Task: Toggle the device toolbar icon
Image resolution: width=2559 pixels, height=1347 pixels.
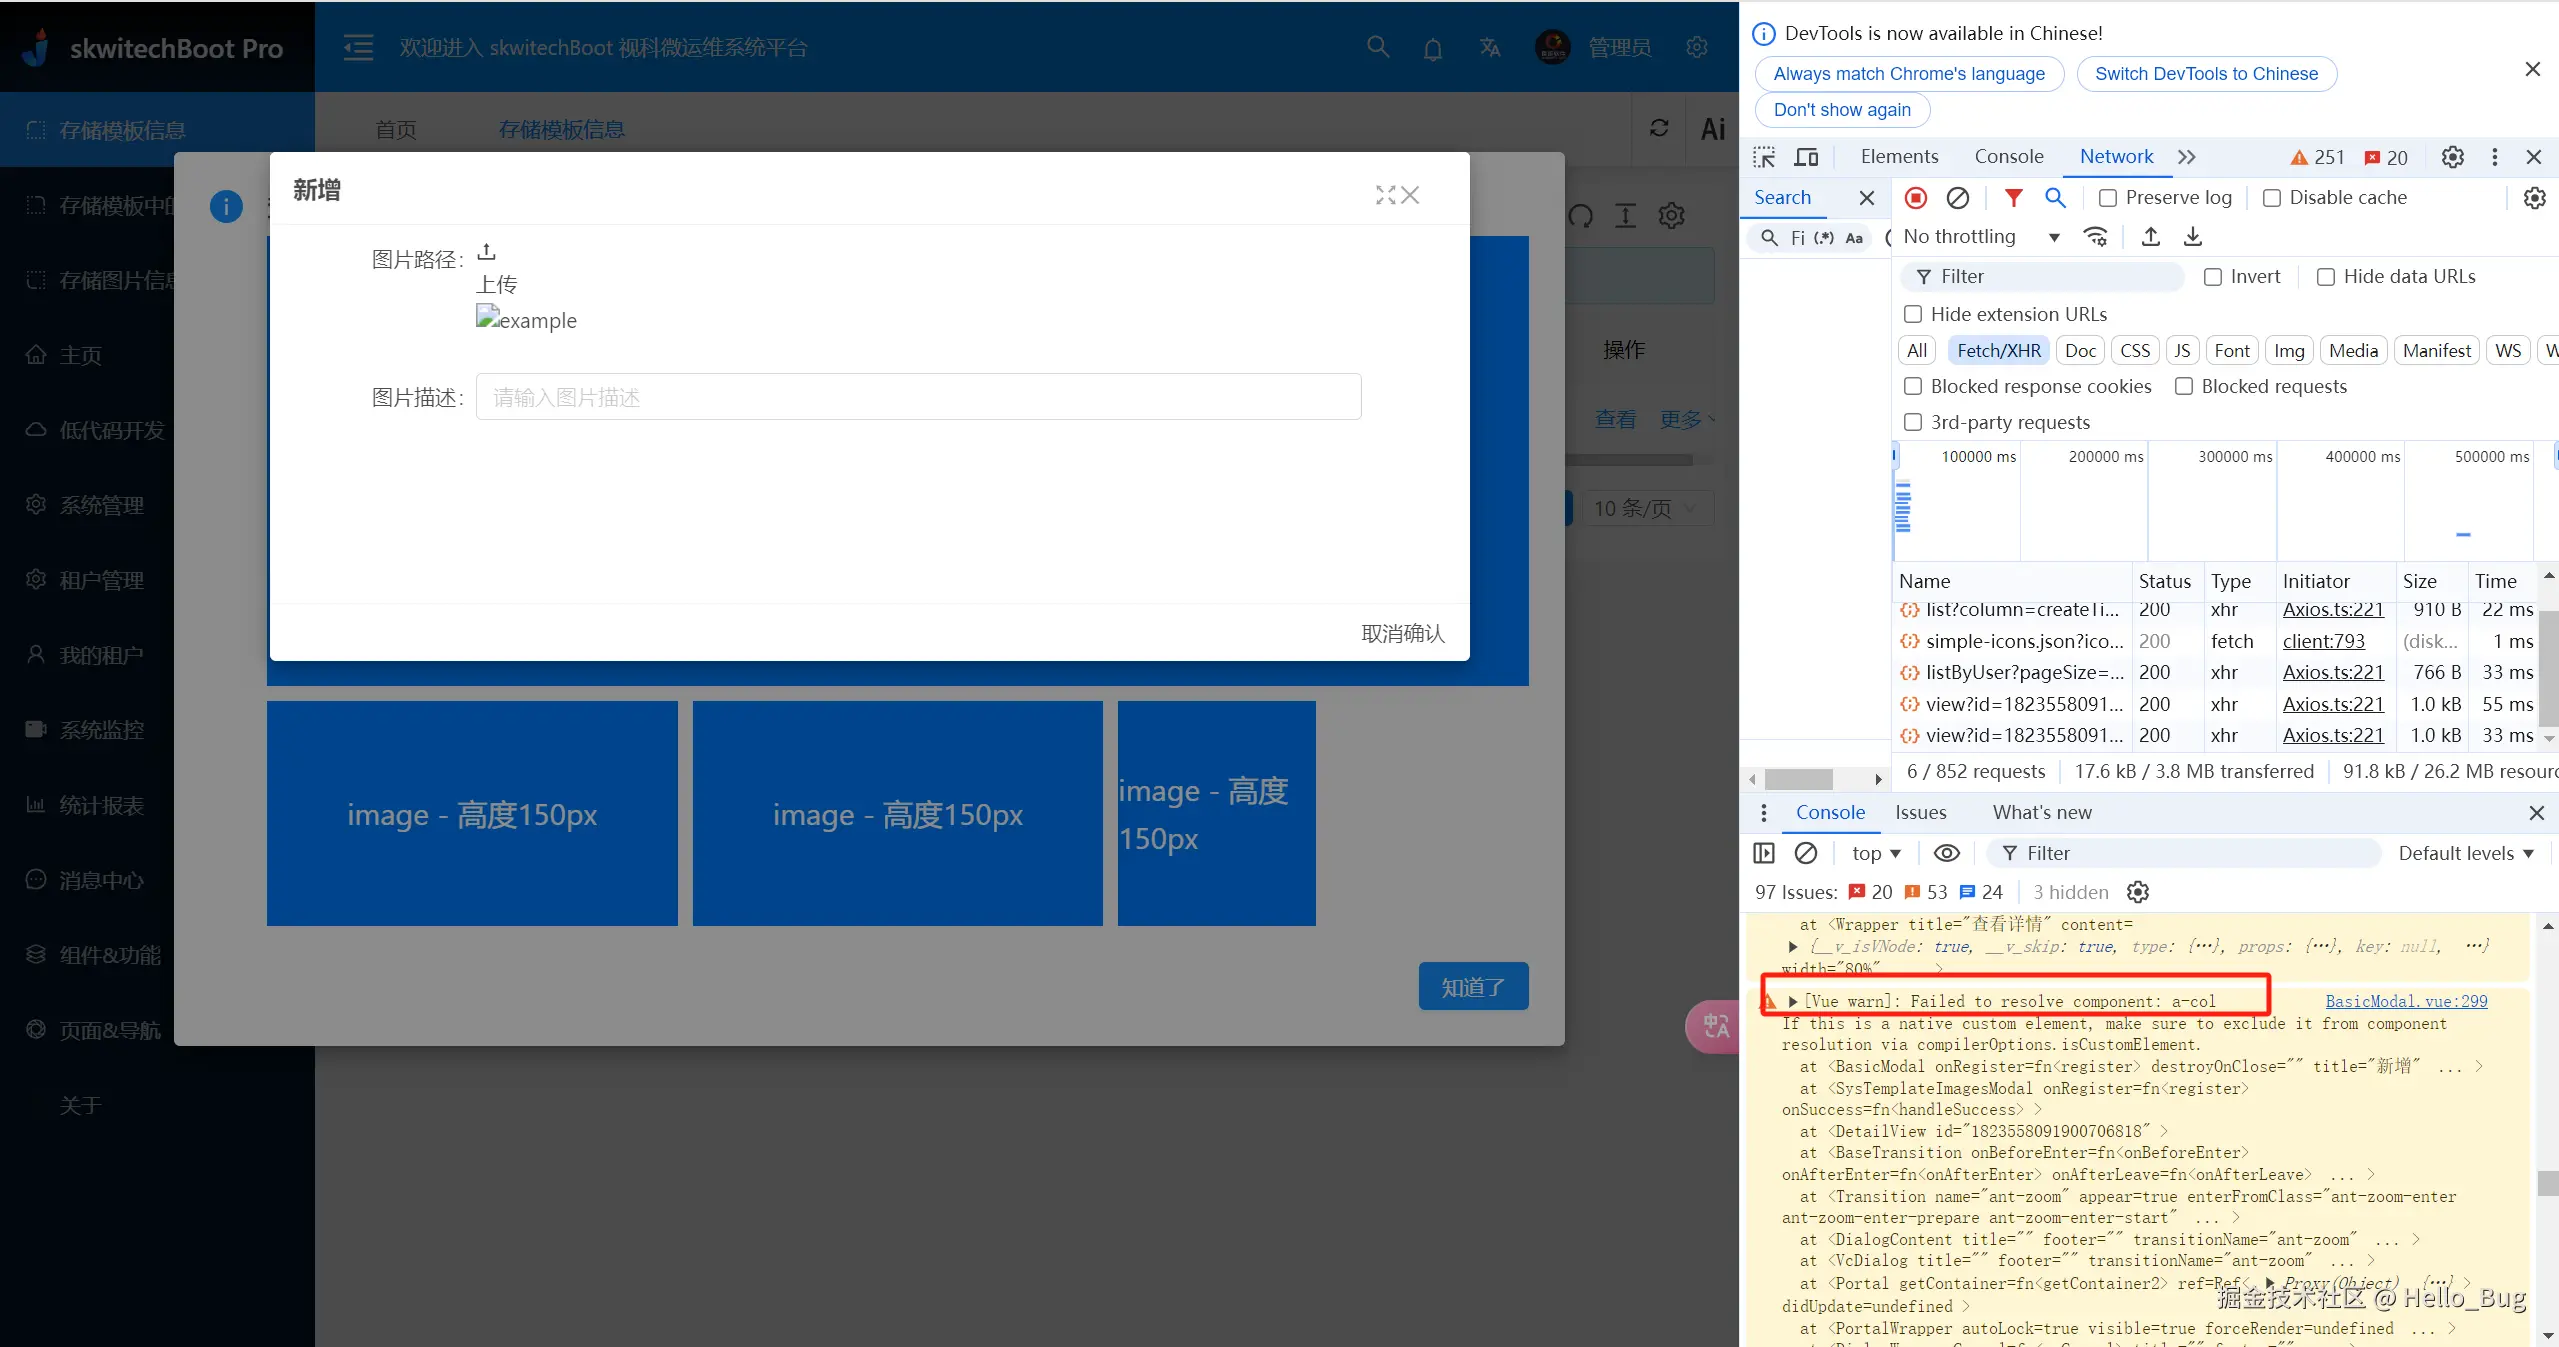Action: click(x=1806, y=157)
